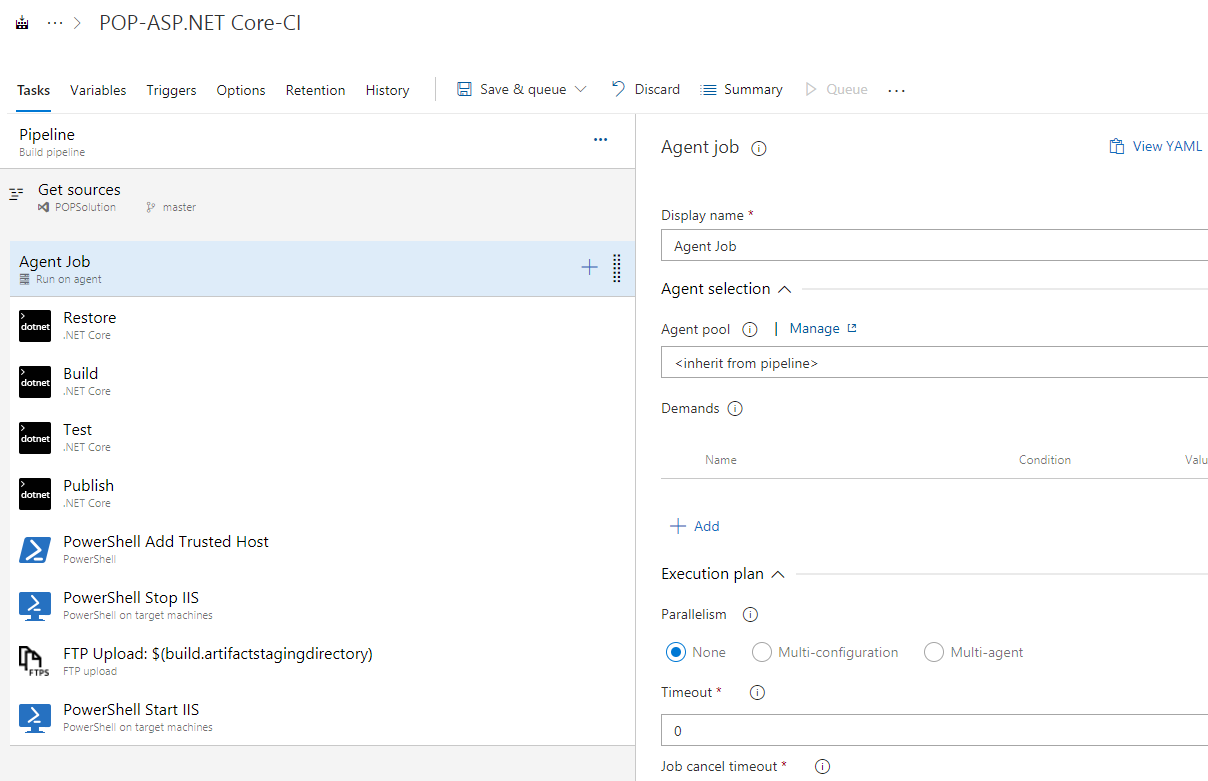1208x781 pixels.
Task: Click the PowerShell Add Trusted Host icon
Action: [34, 549]
